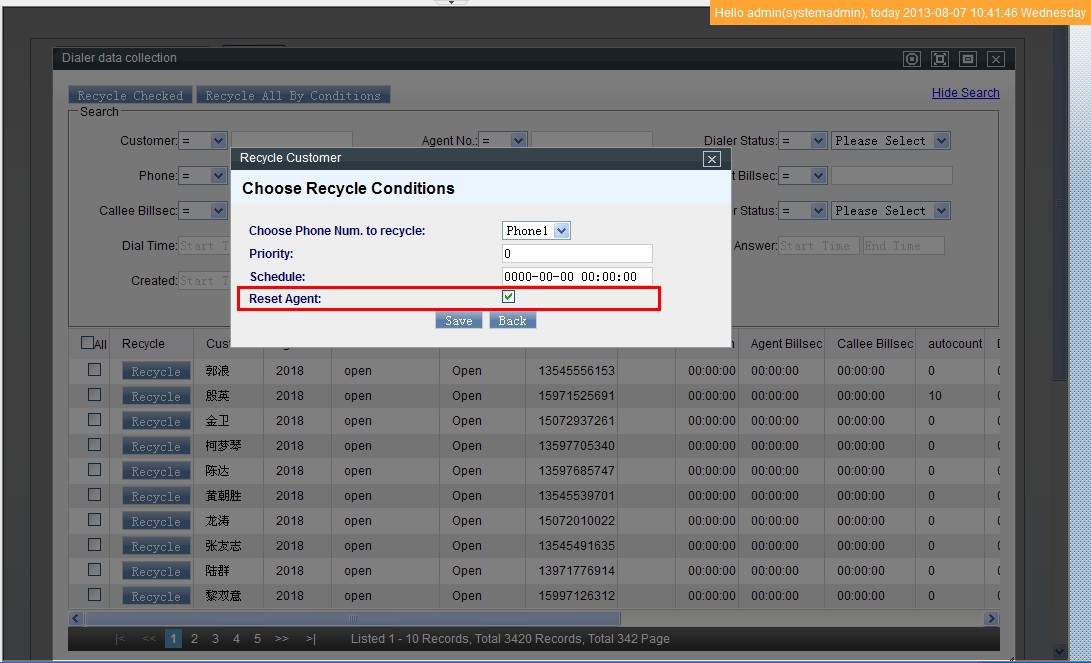Click the Save button in the dialog
Screen dimensions: 1091x663
coord(459,321)
